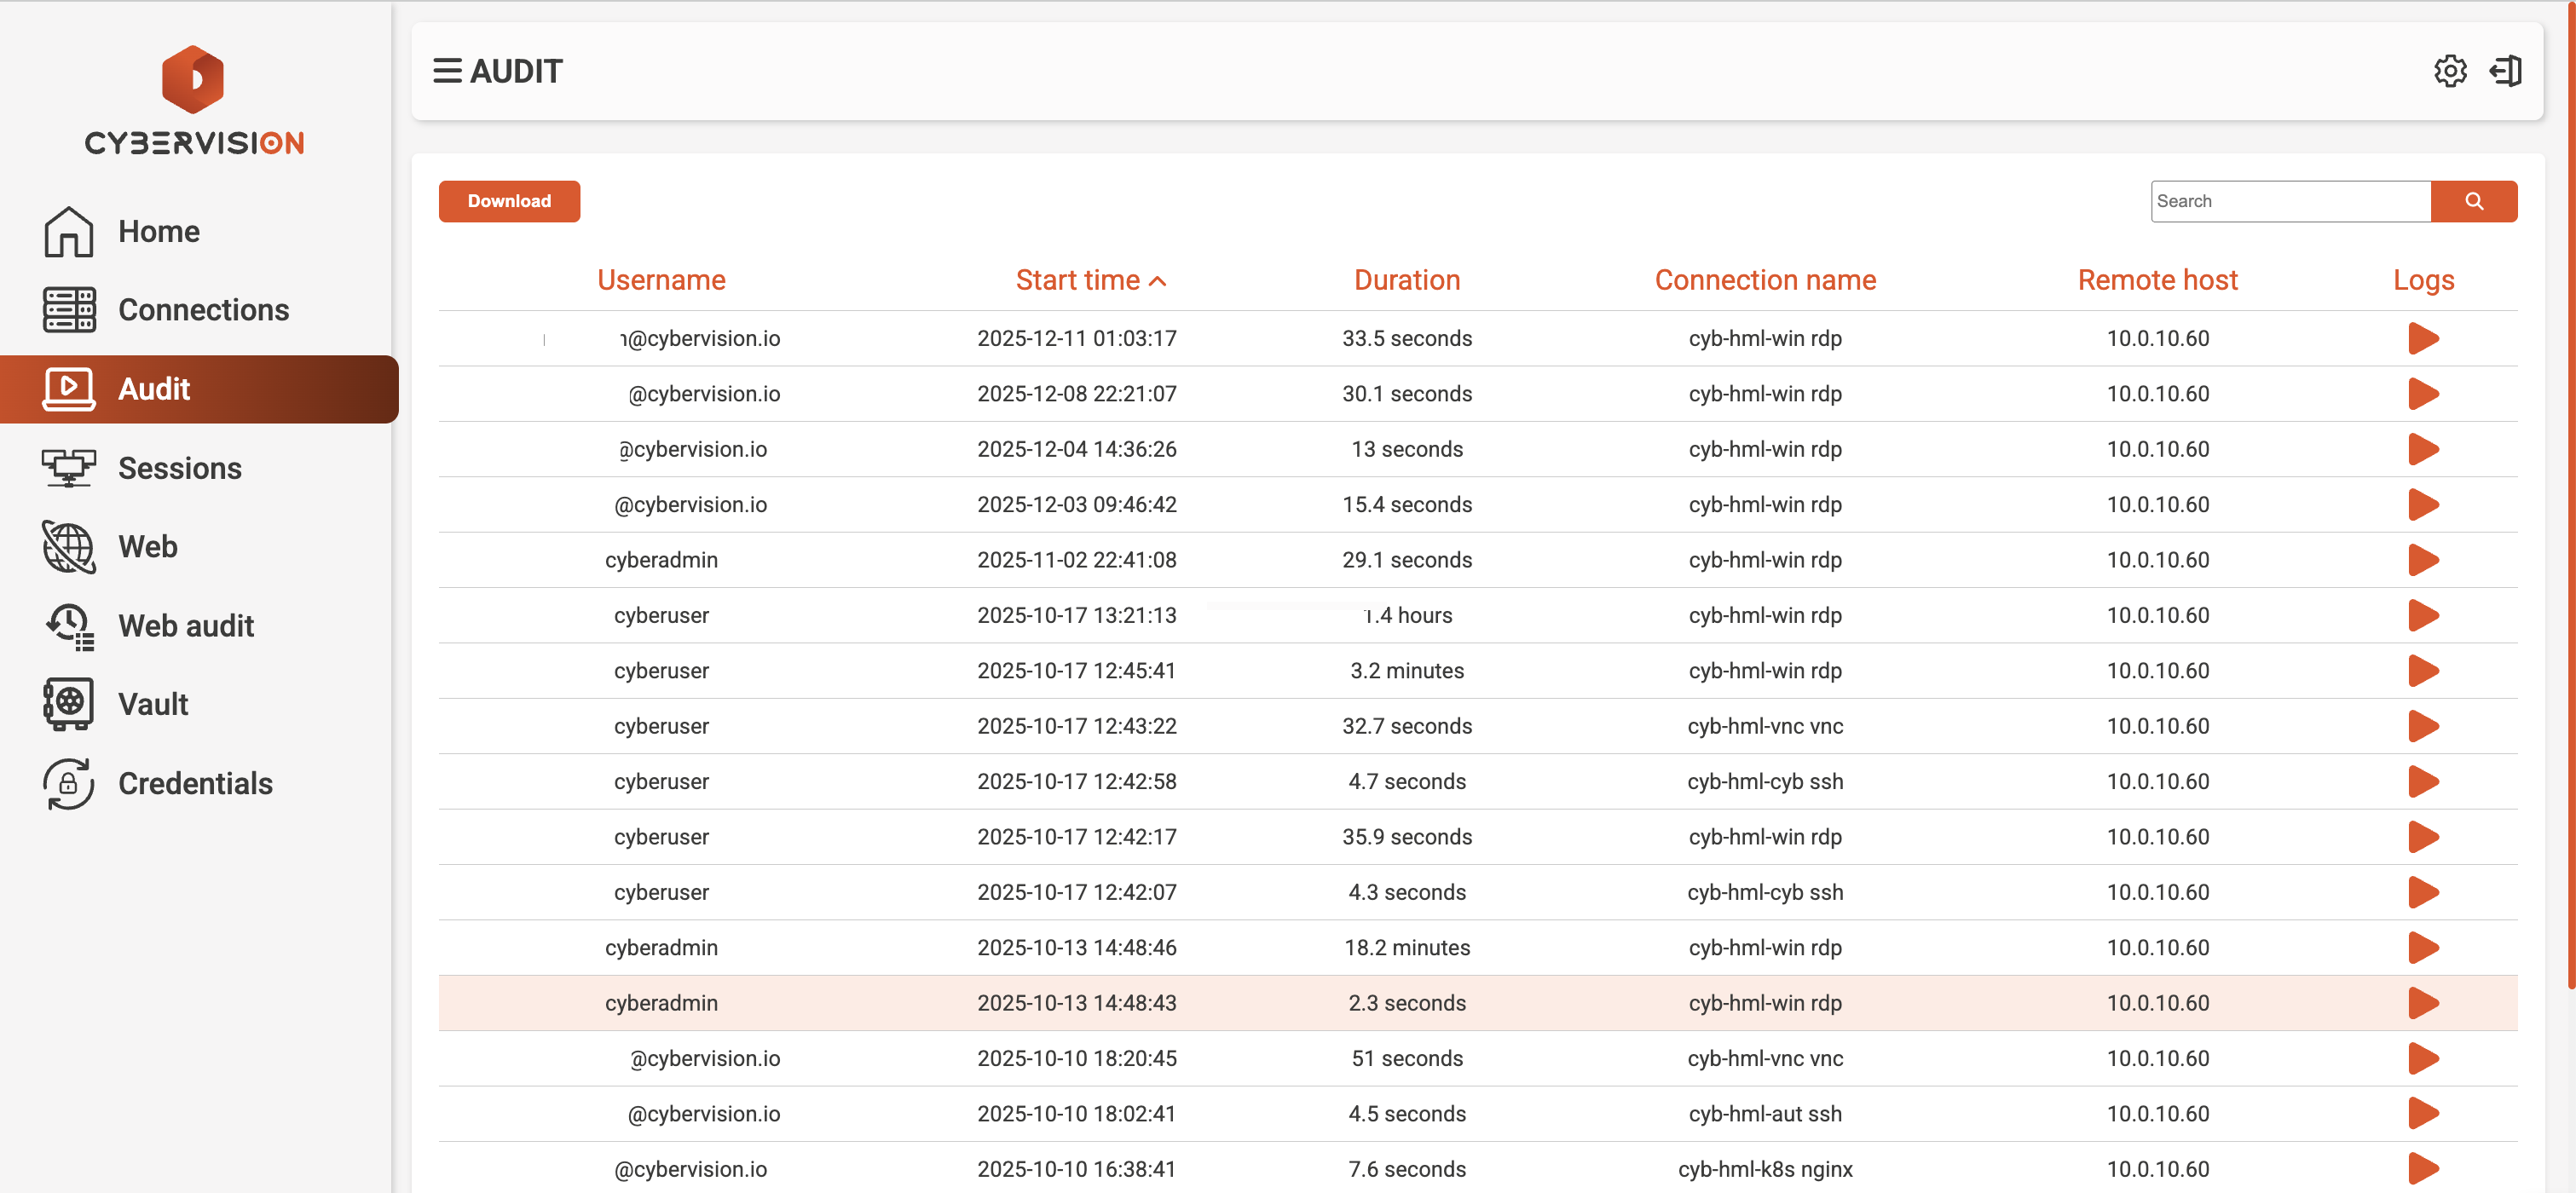Open the settings gear icon
Viewport: 2576px width, 1193px height.
[x=2450, y=71]
